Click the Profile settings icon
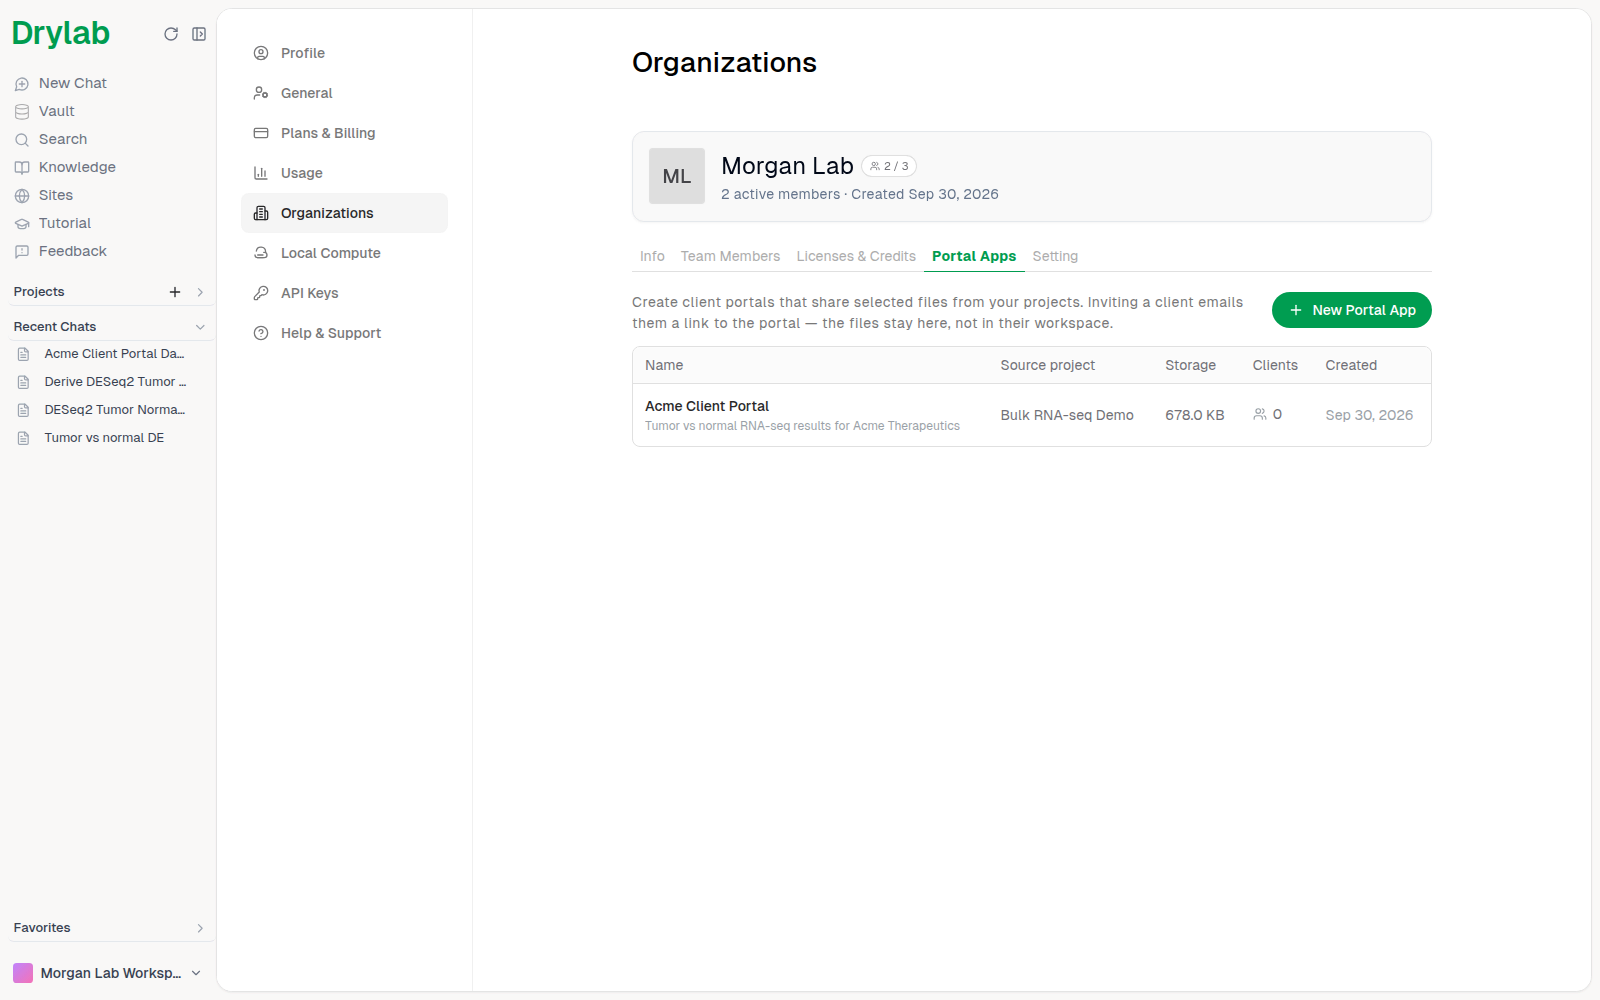The image size is (1600, 1000). point(261,53)
